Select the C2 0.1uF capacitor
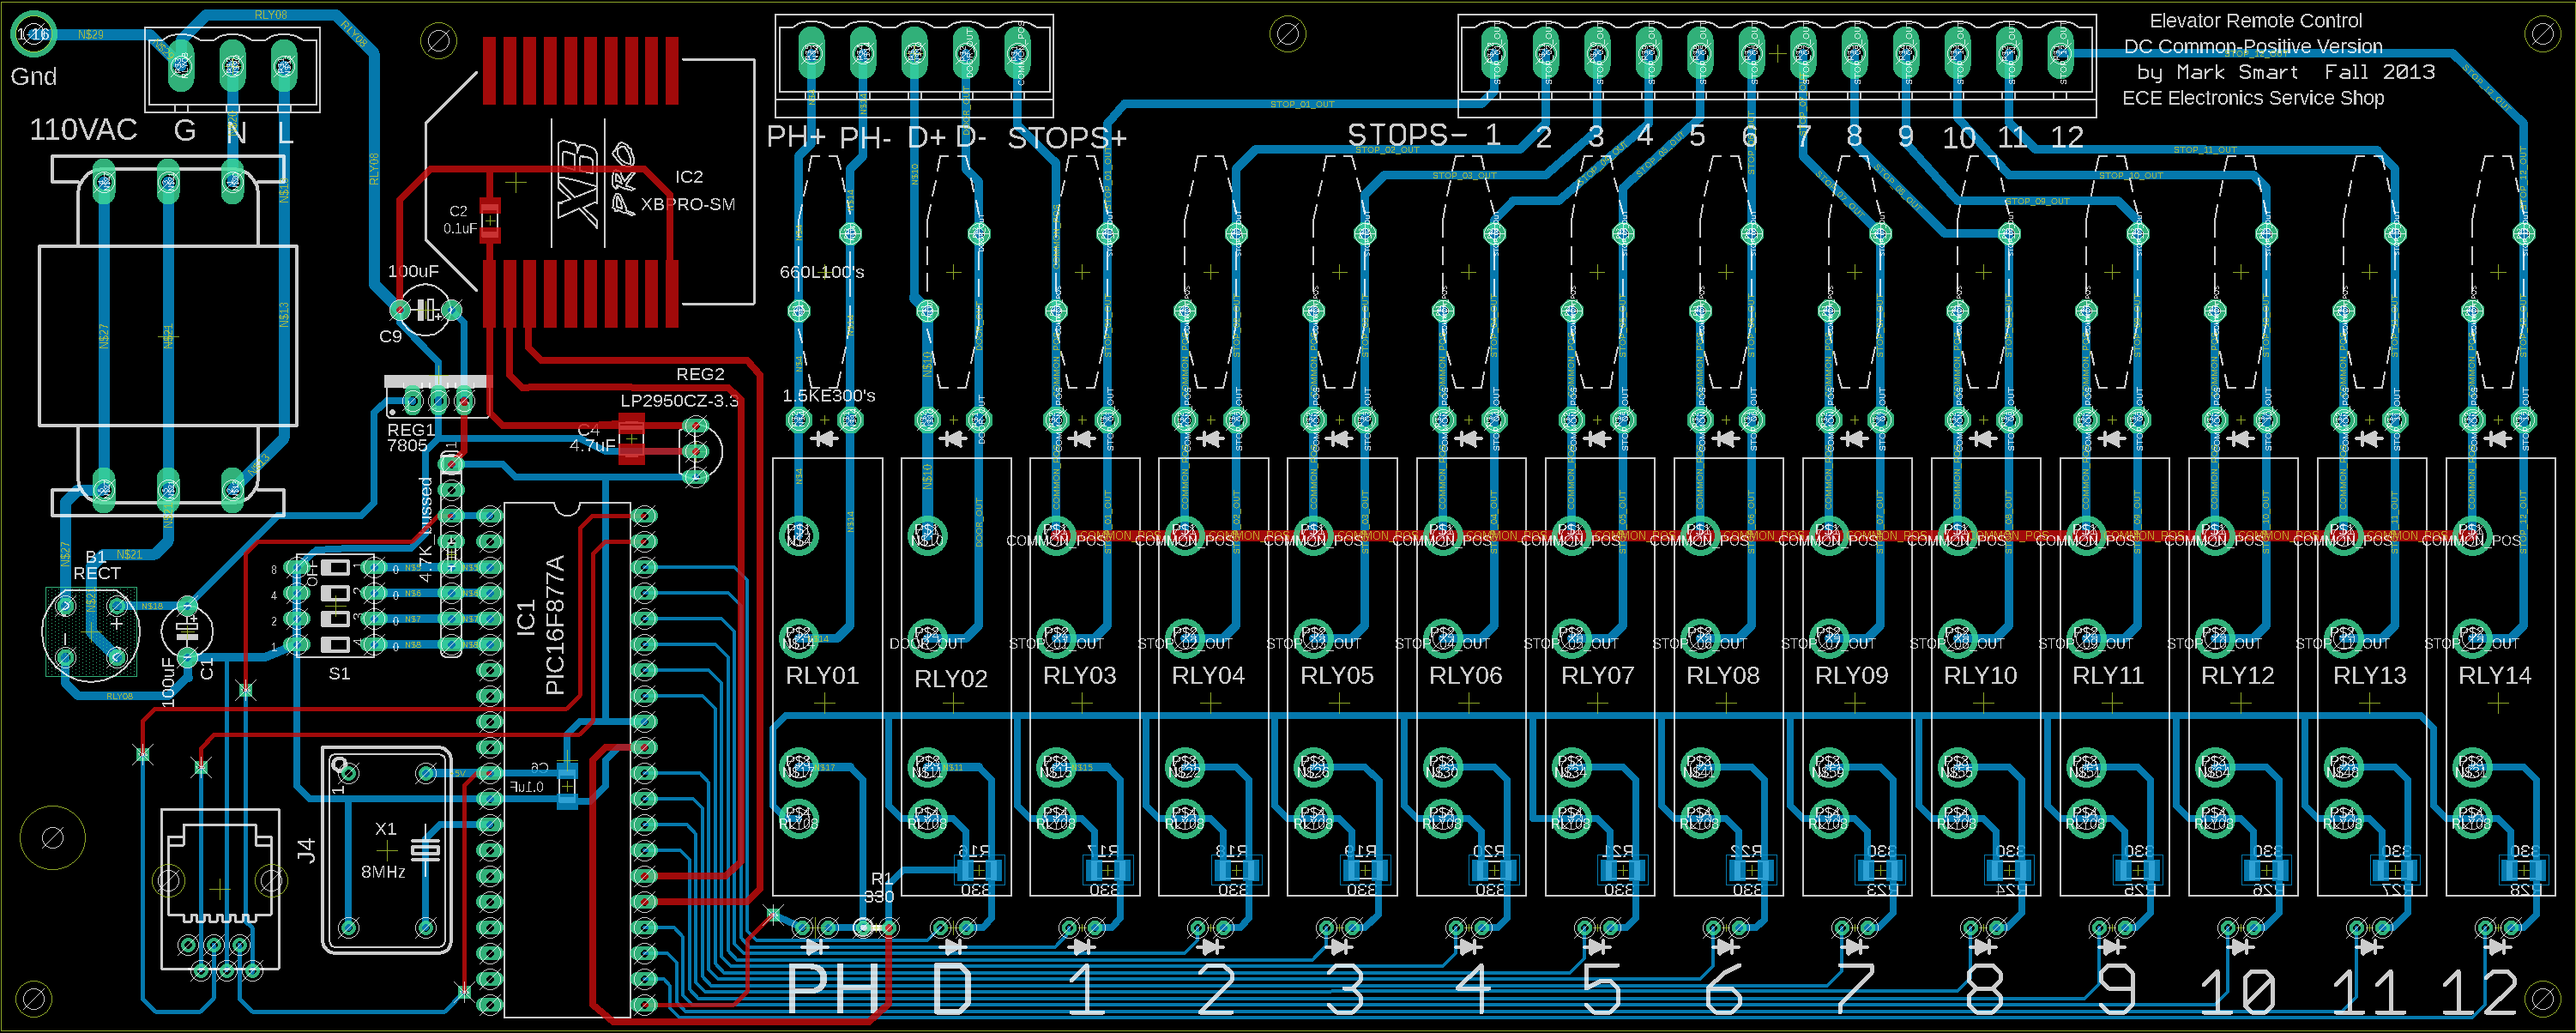The height and width of the screenshot is (1033, 2576). [x=490, y=220]
